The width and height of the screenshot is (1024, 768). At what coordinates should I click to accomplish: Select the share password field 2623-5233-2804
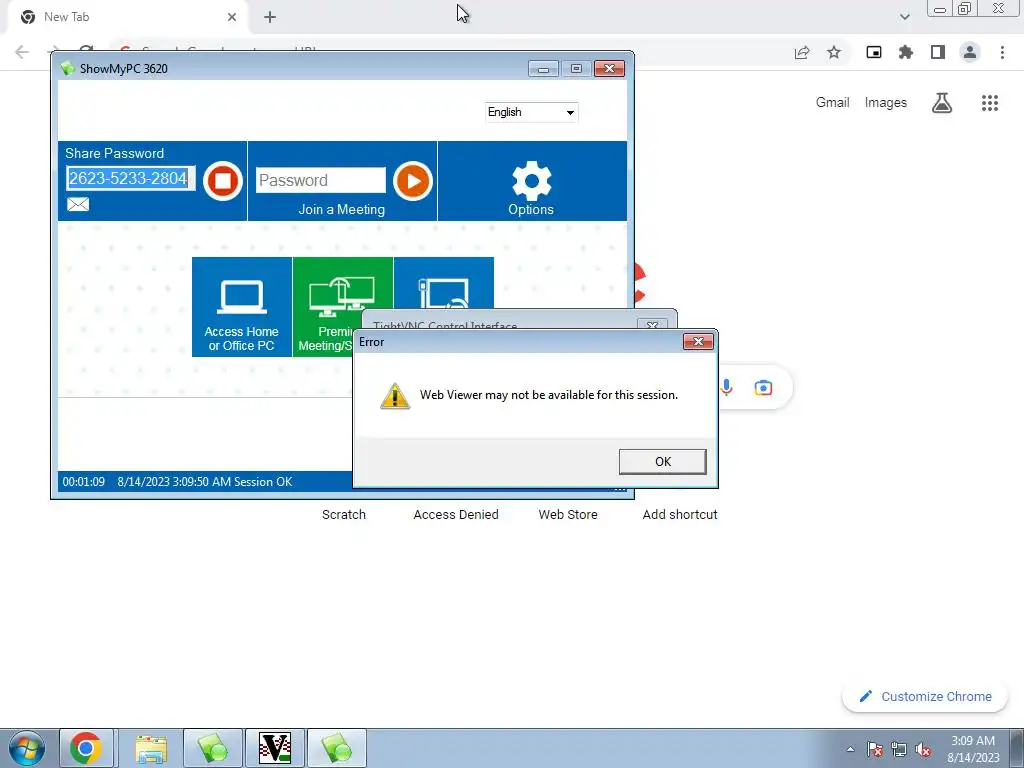pyautogui.click(x=130, y=178)
